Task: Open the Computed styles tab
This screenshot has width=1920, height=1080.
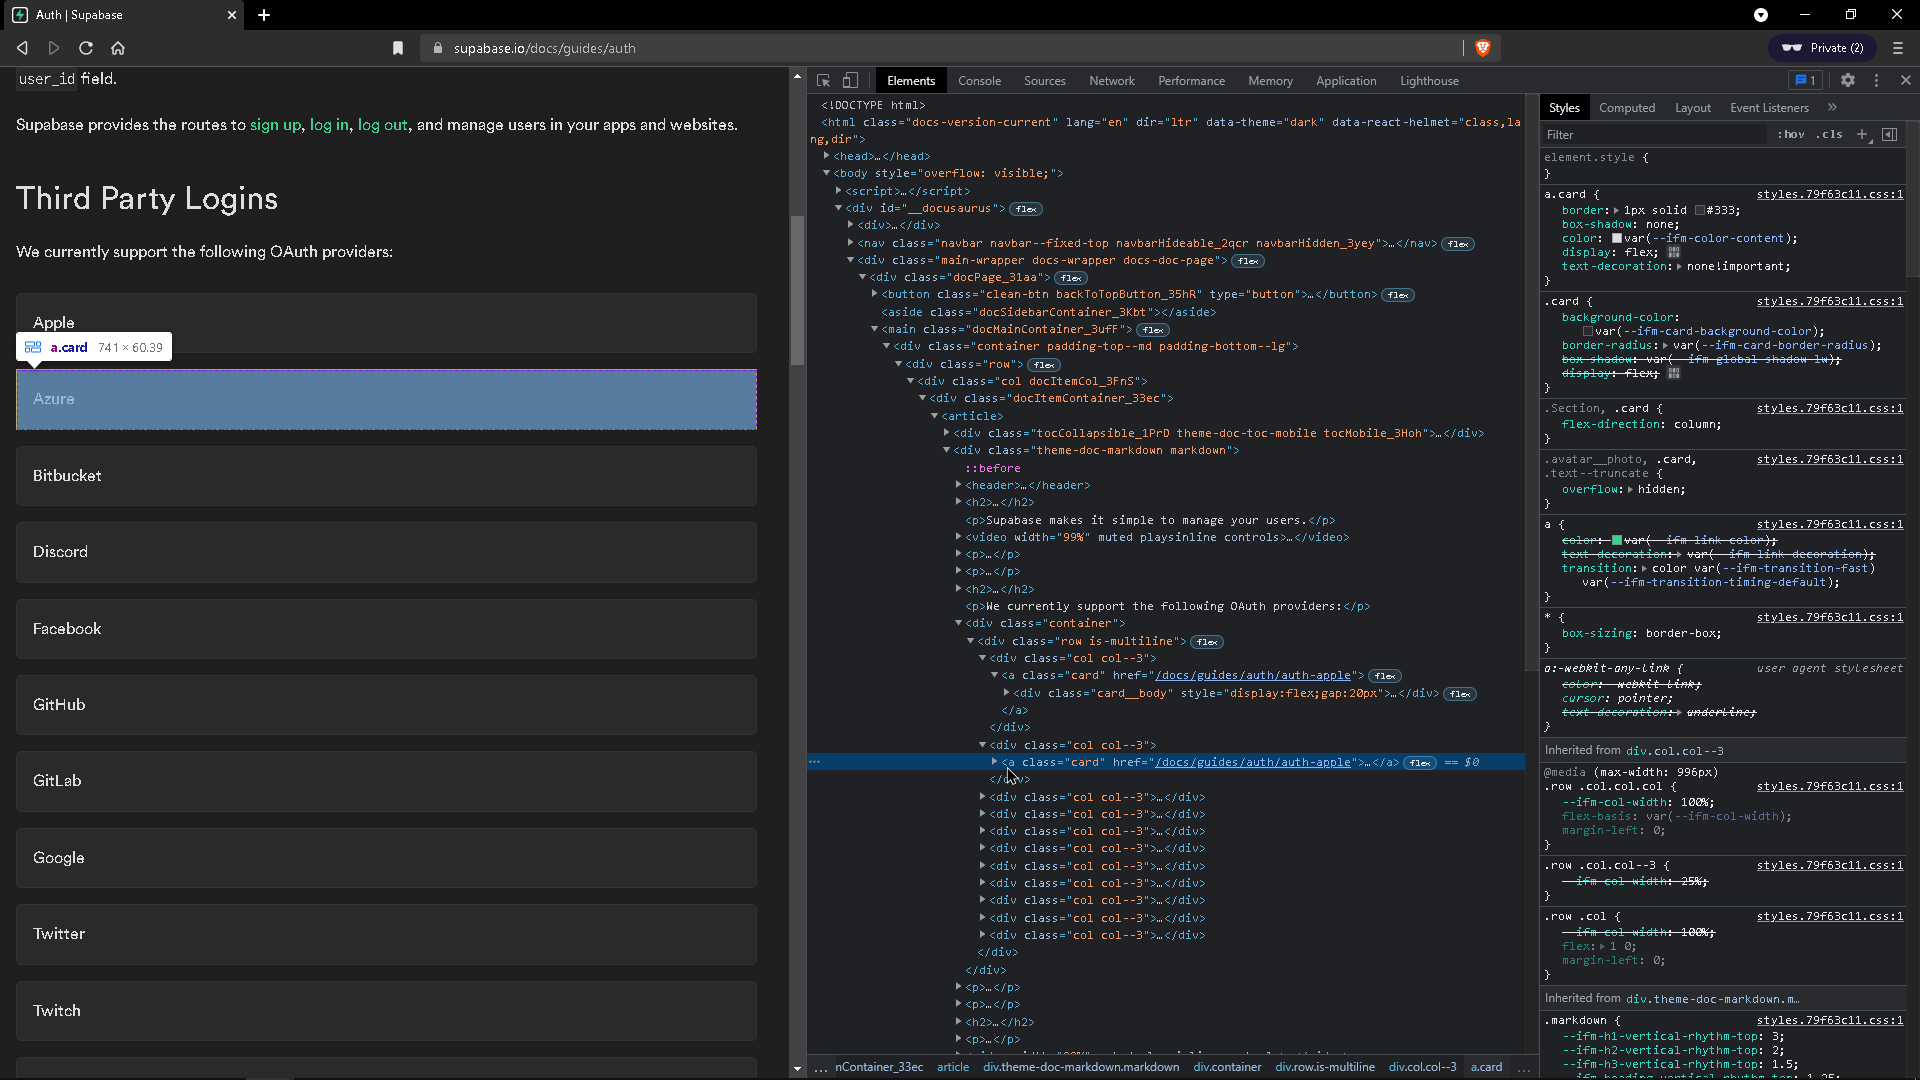Action: pyautogui.click(x=1627, y=107)
